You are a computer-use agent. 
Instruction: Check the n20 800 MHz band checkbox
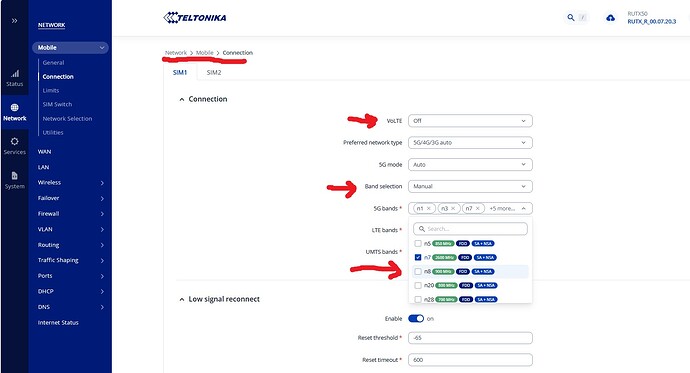tap(418, 285)
